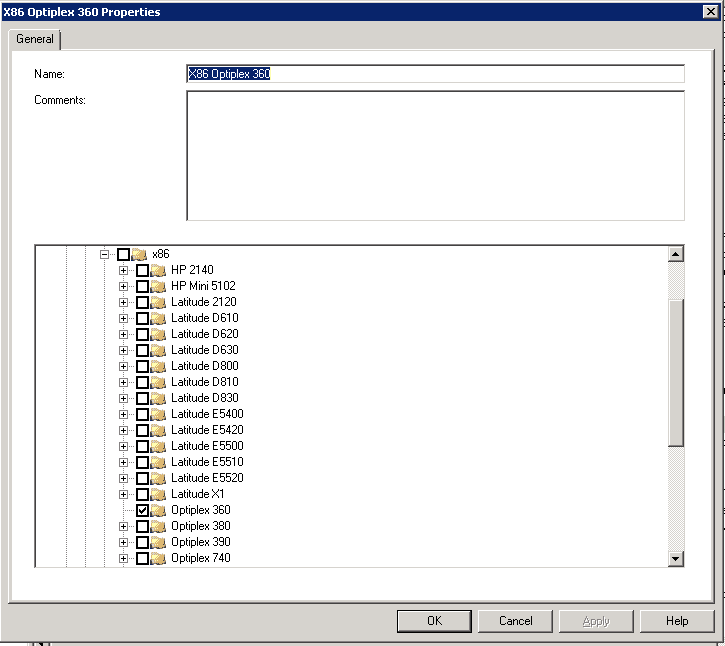Click the HP 2140 folder icon
This screenshot has width=725, height=646.
[158, 270]
